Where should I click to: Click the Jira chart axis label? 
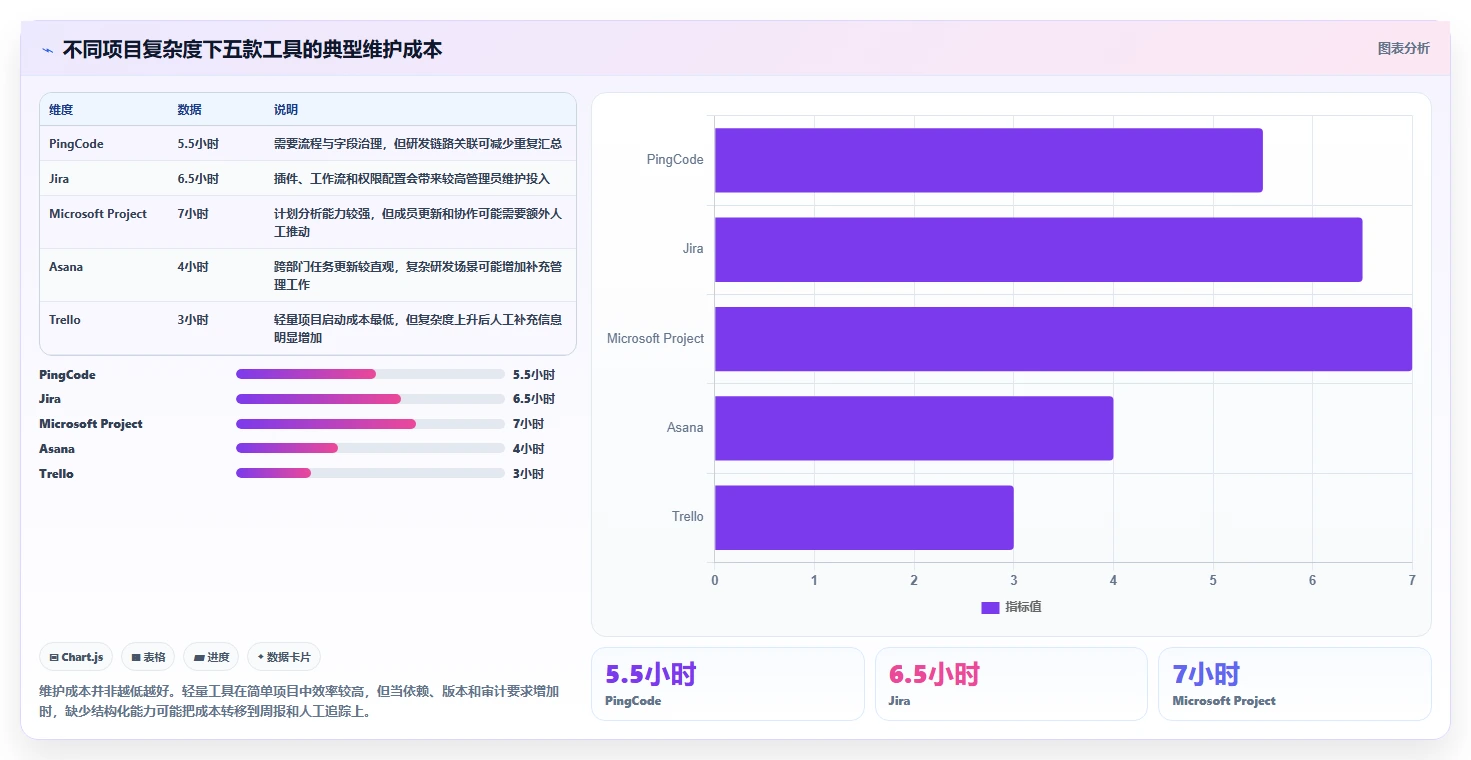(693, 249)
